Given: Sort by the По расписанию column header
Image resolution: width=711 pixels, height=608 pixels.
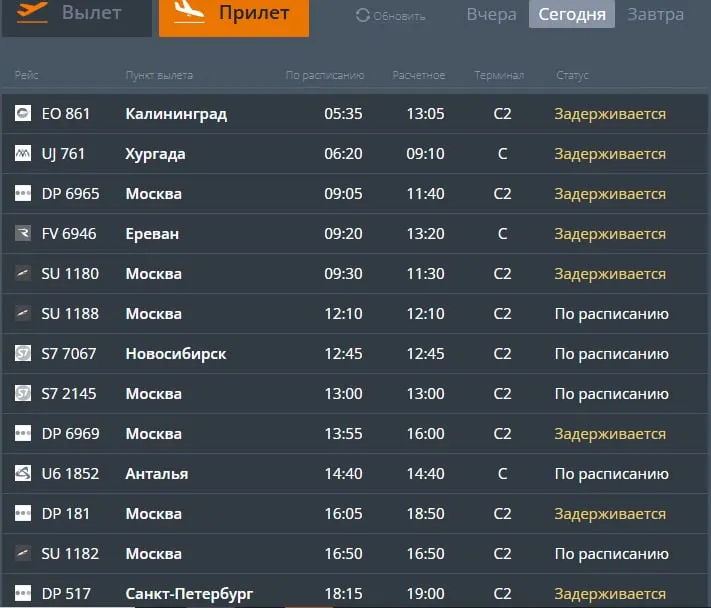Looking at the screenshot, I should [325, 75].
